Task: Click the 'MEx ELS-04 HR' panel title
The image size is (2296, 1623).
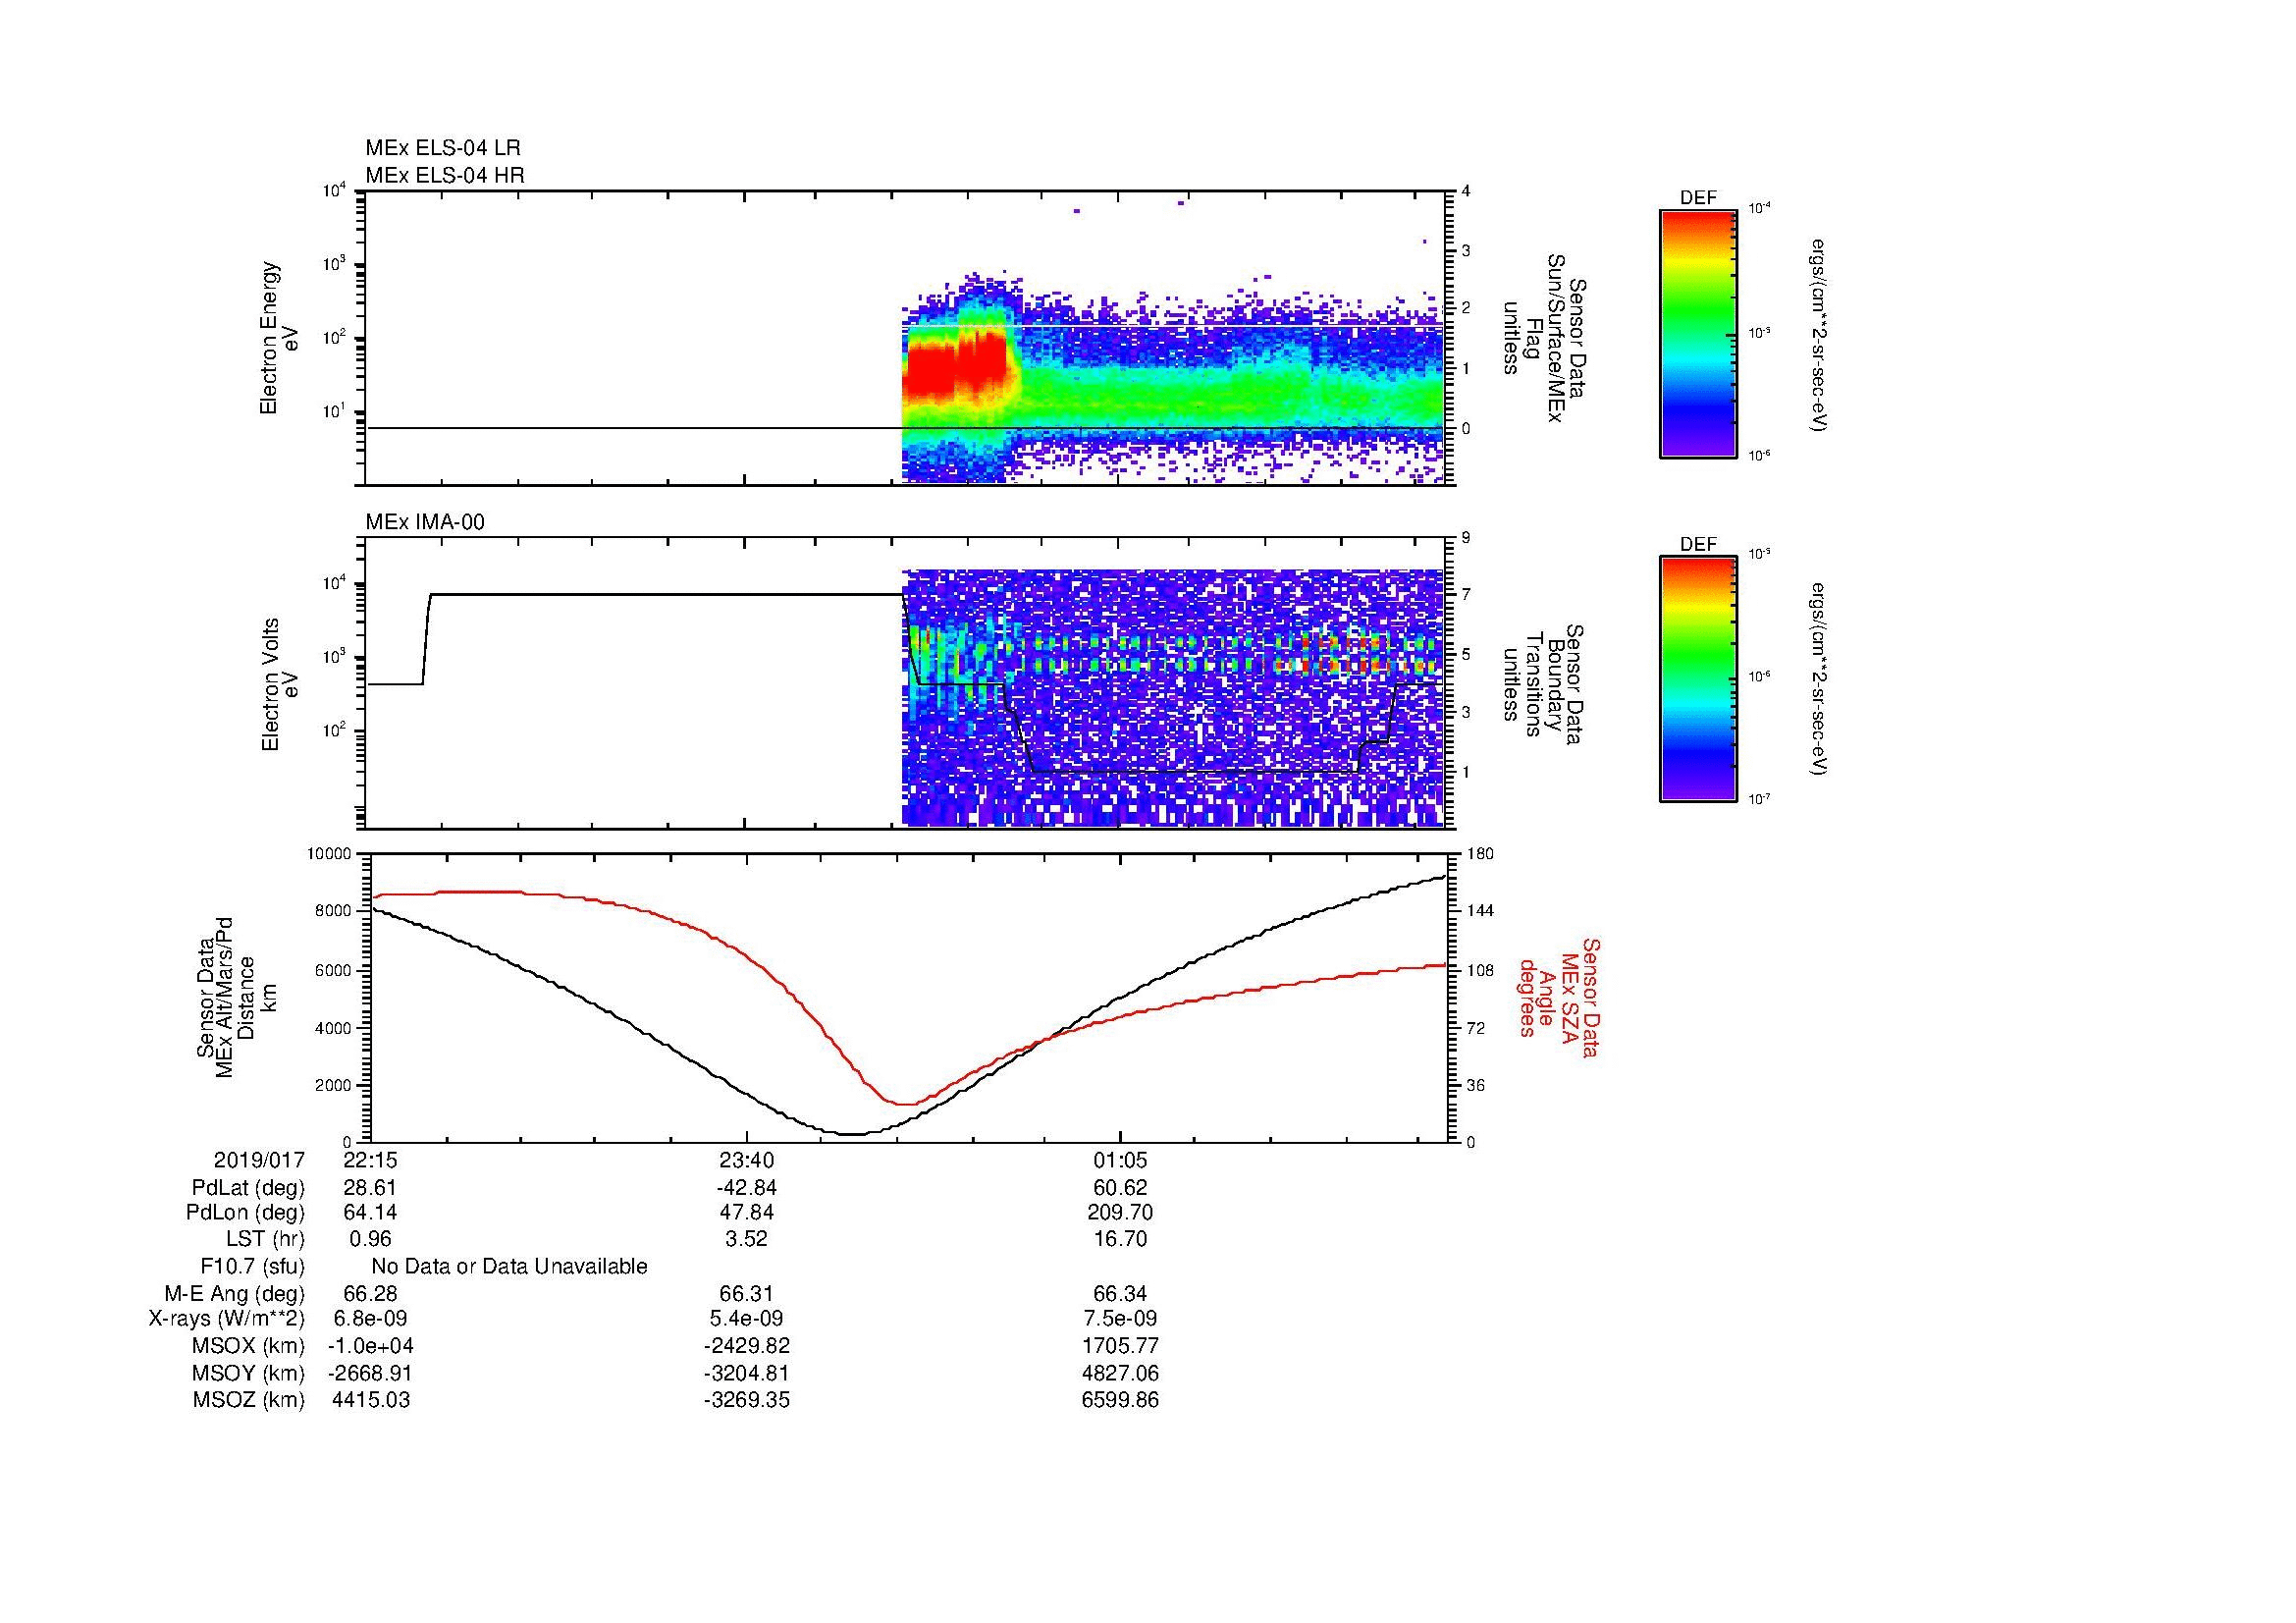Action: click(x=445, y=175)
